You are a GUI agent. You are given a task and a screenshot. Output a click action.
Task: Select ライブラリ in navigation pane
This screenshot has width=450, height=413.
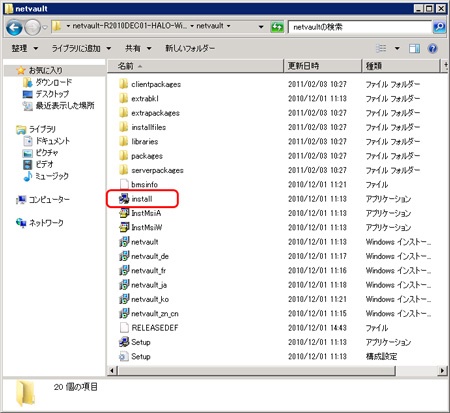click(x=42, y=129)
